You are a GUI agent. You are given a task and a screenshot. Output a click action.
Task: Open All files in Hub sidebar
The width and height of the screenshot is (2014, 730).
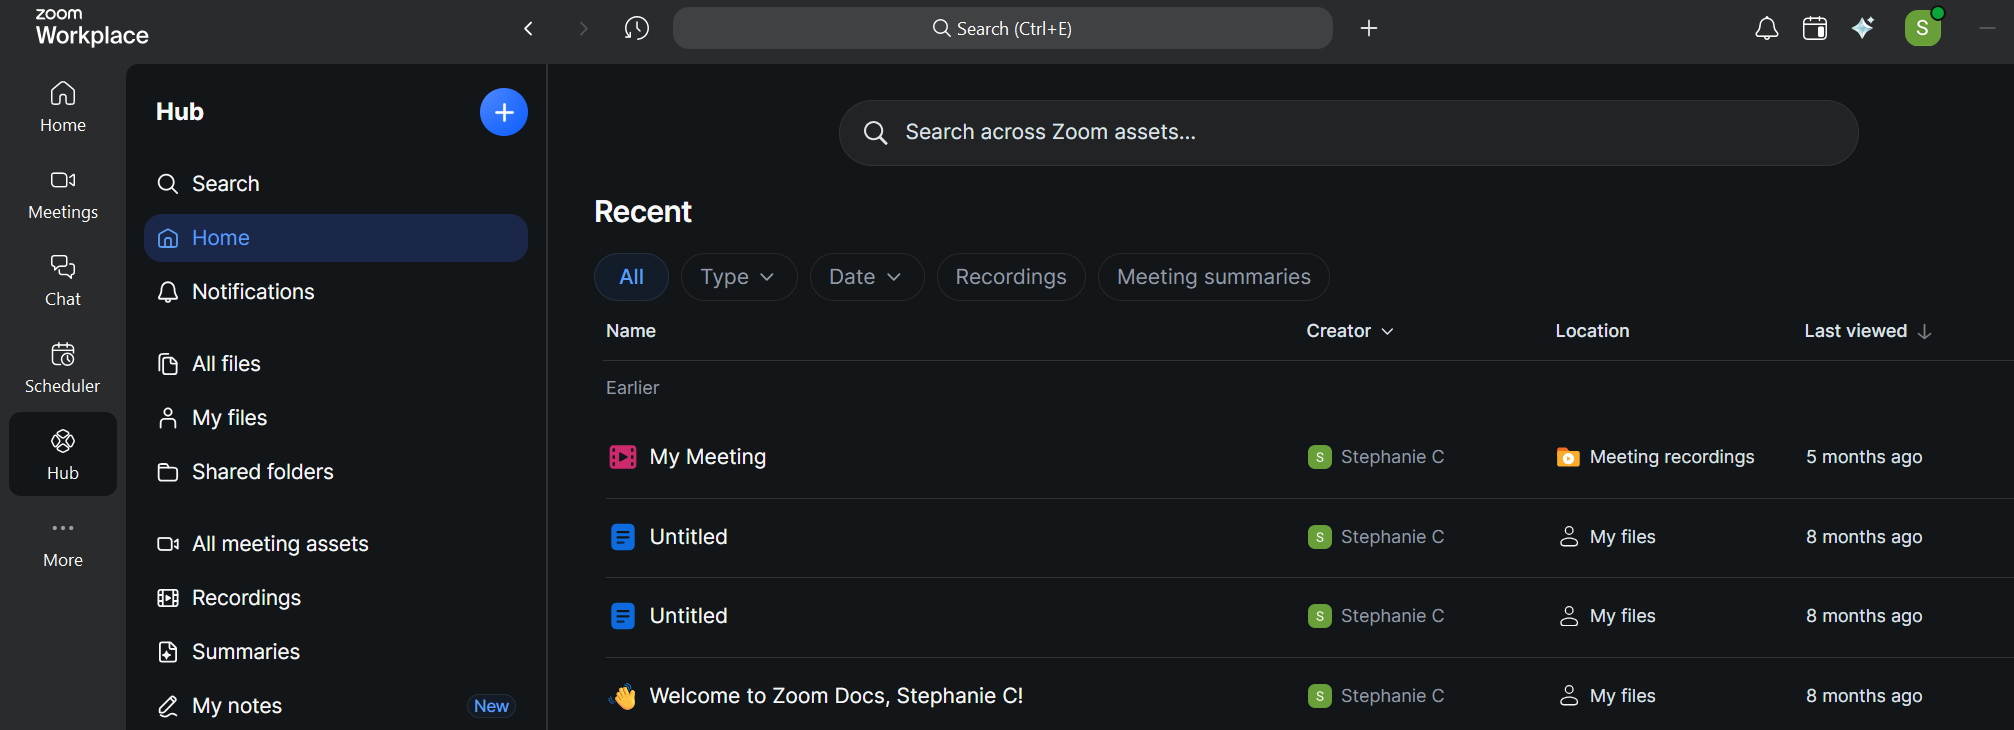pos(336,364)
